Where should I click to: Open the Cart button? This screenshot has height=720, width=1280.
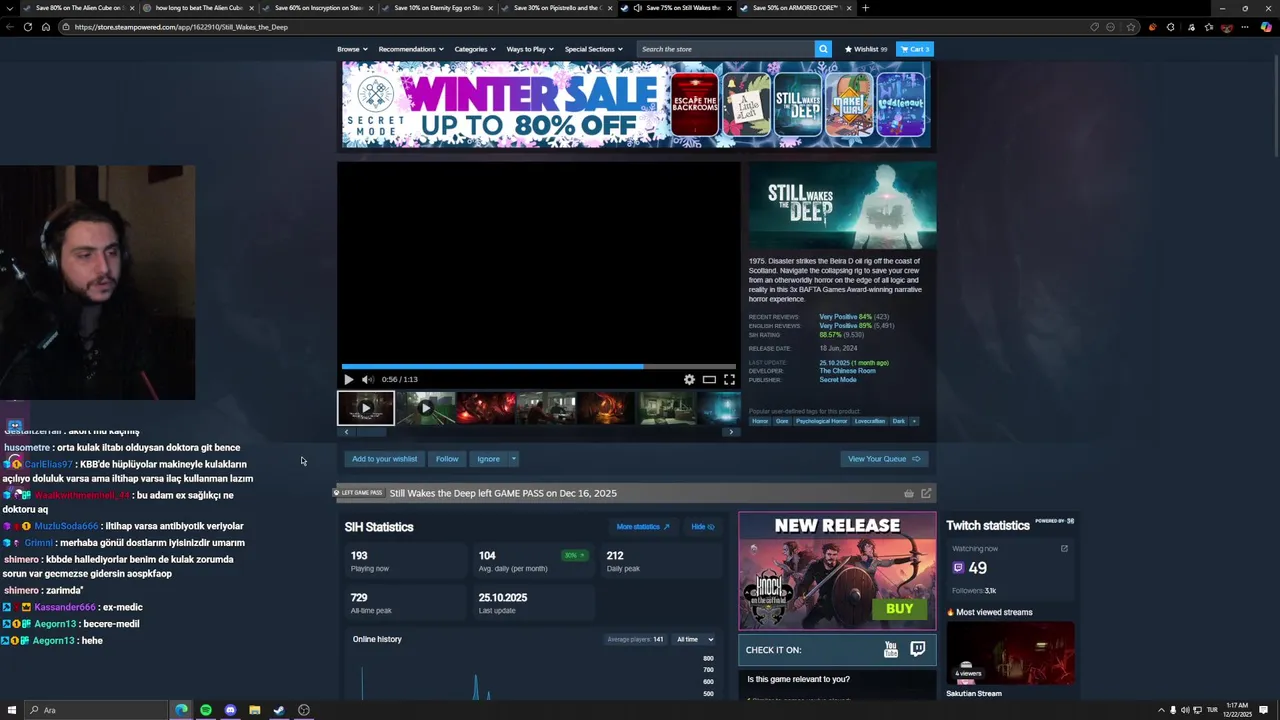pyautogui.click(x=914, y=49)
